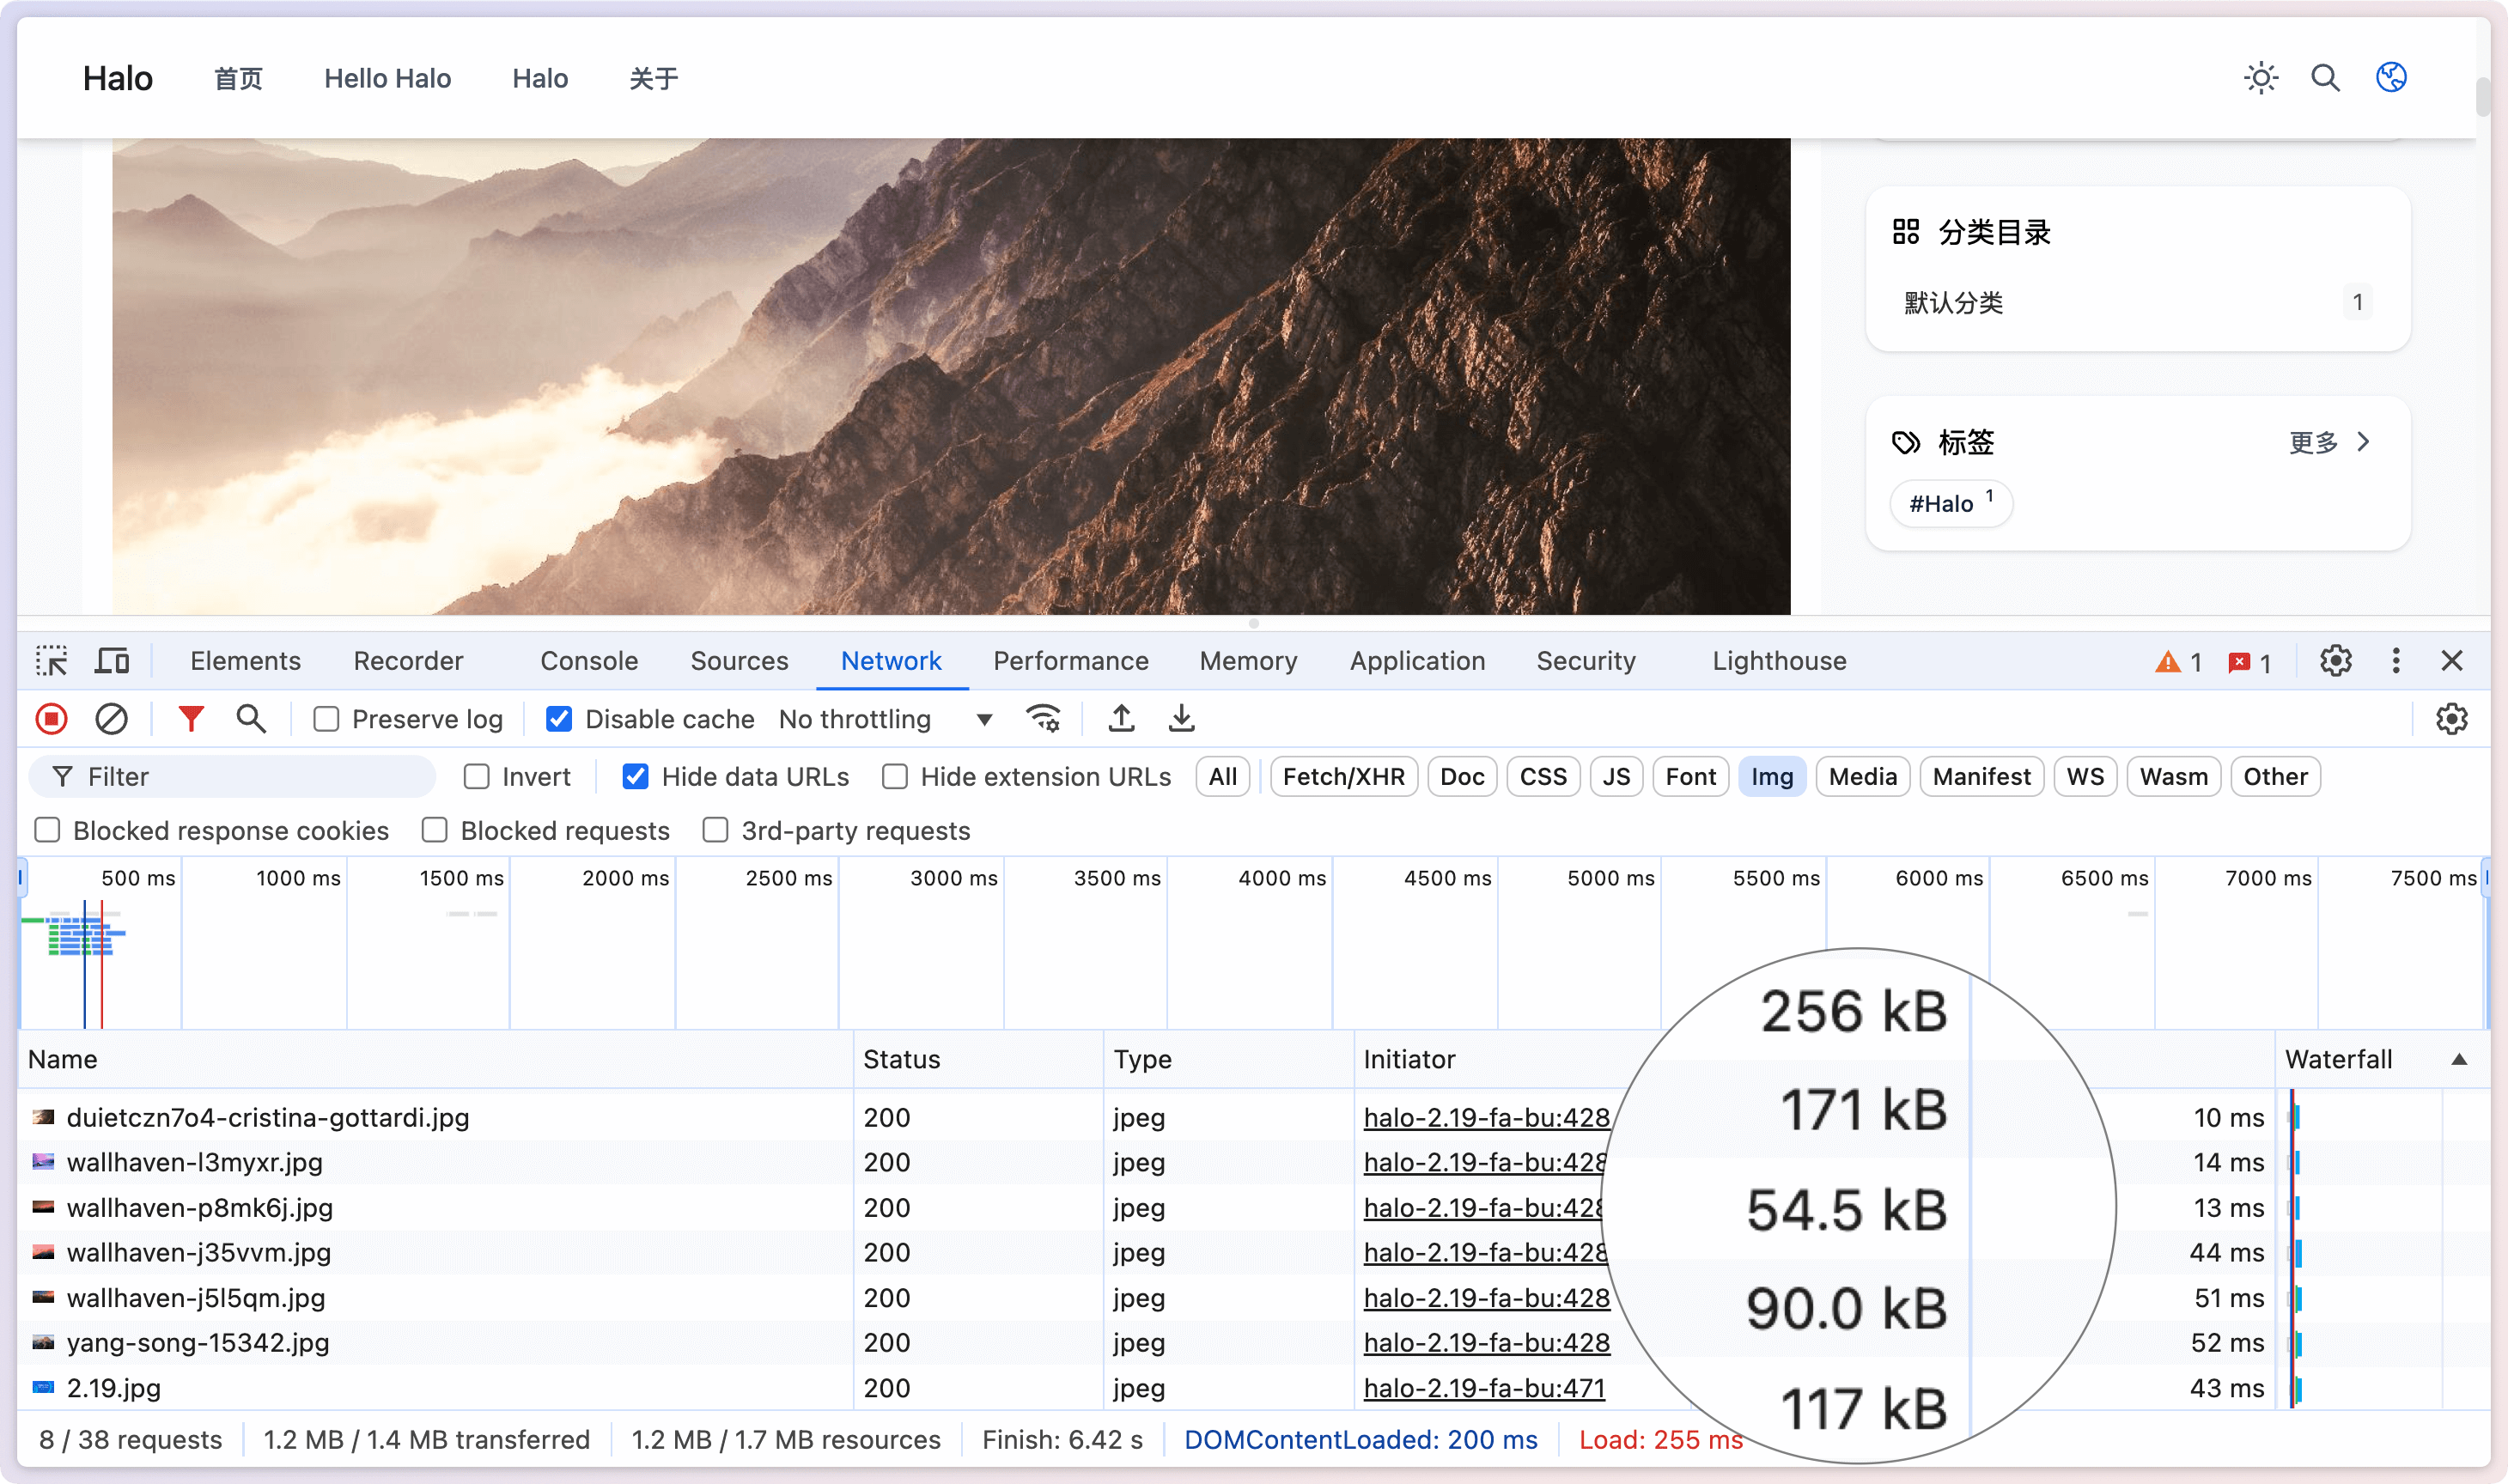This screenshot has width=2508, height=1484.
Task: Click the DevTools overflow menu icon
Action: tap(2395, 659)
